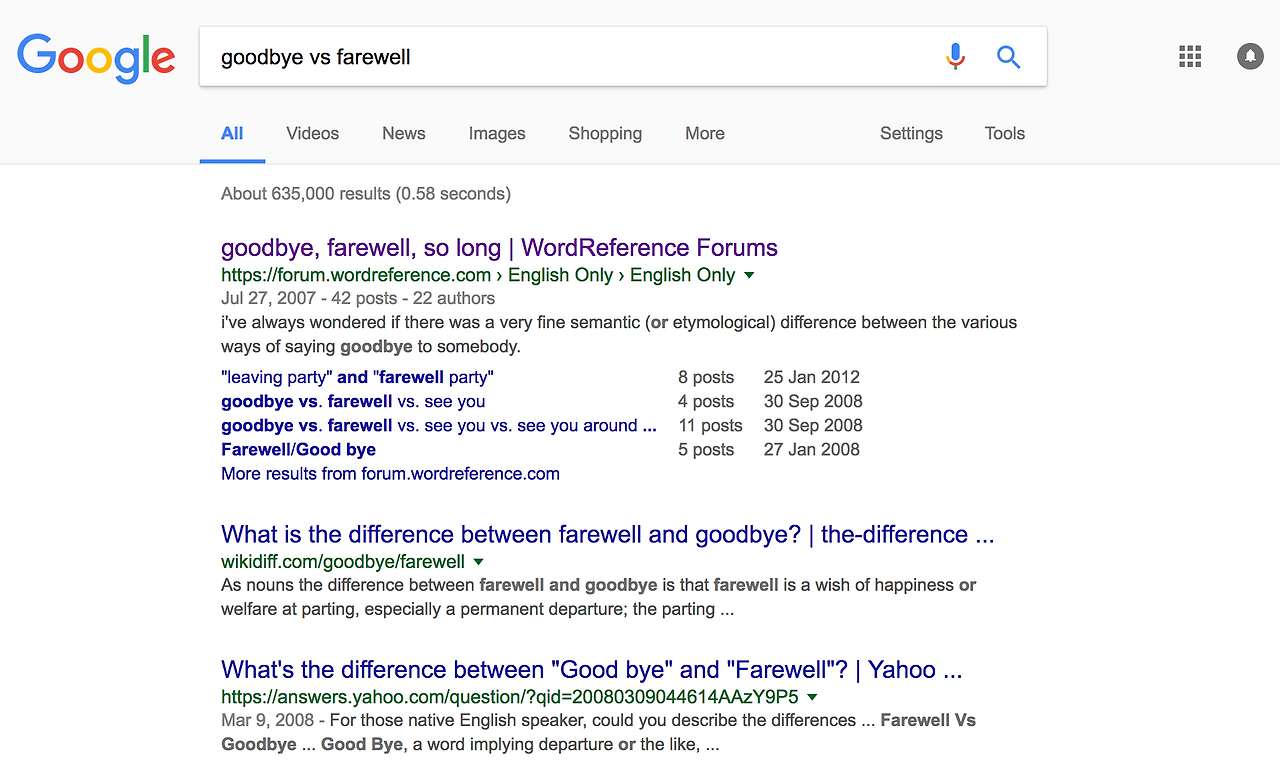
Task: Open the Settings menu
Action: [911, 133]
